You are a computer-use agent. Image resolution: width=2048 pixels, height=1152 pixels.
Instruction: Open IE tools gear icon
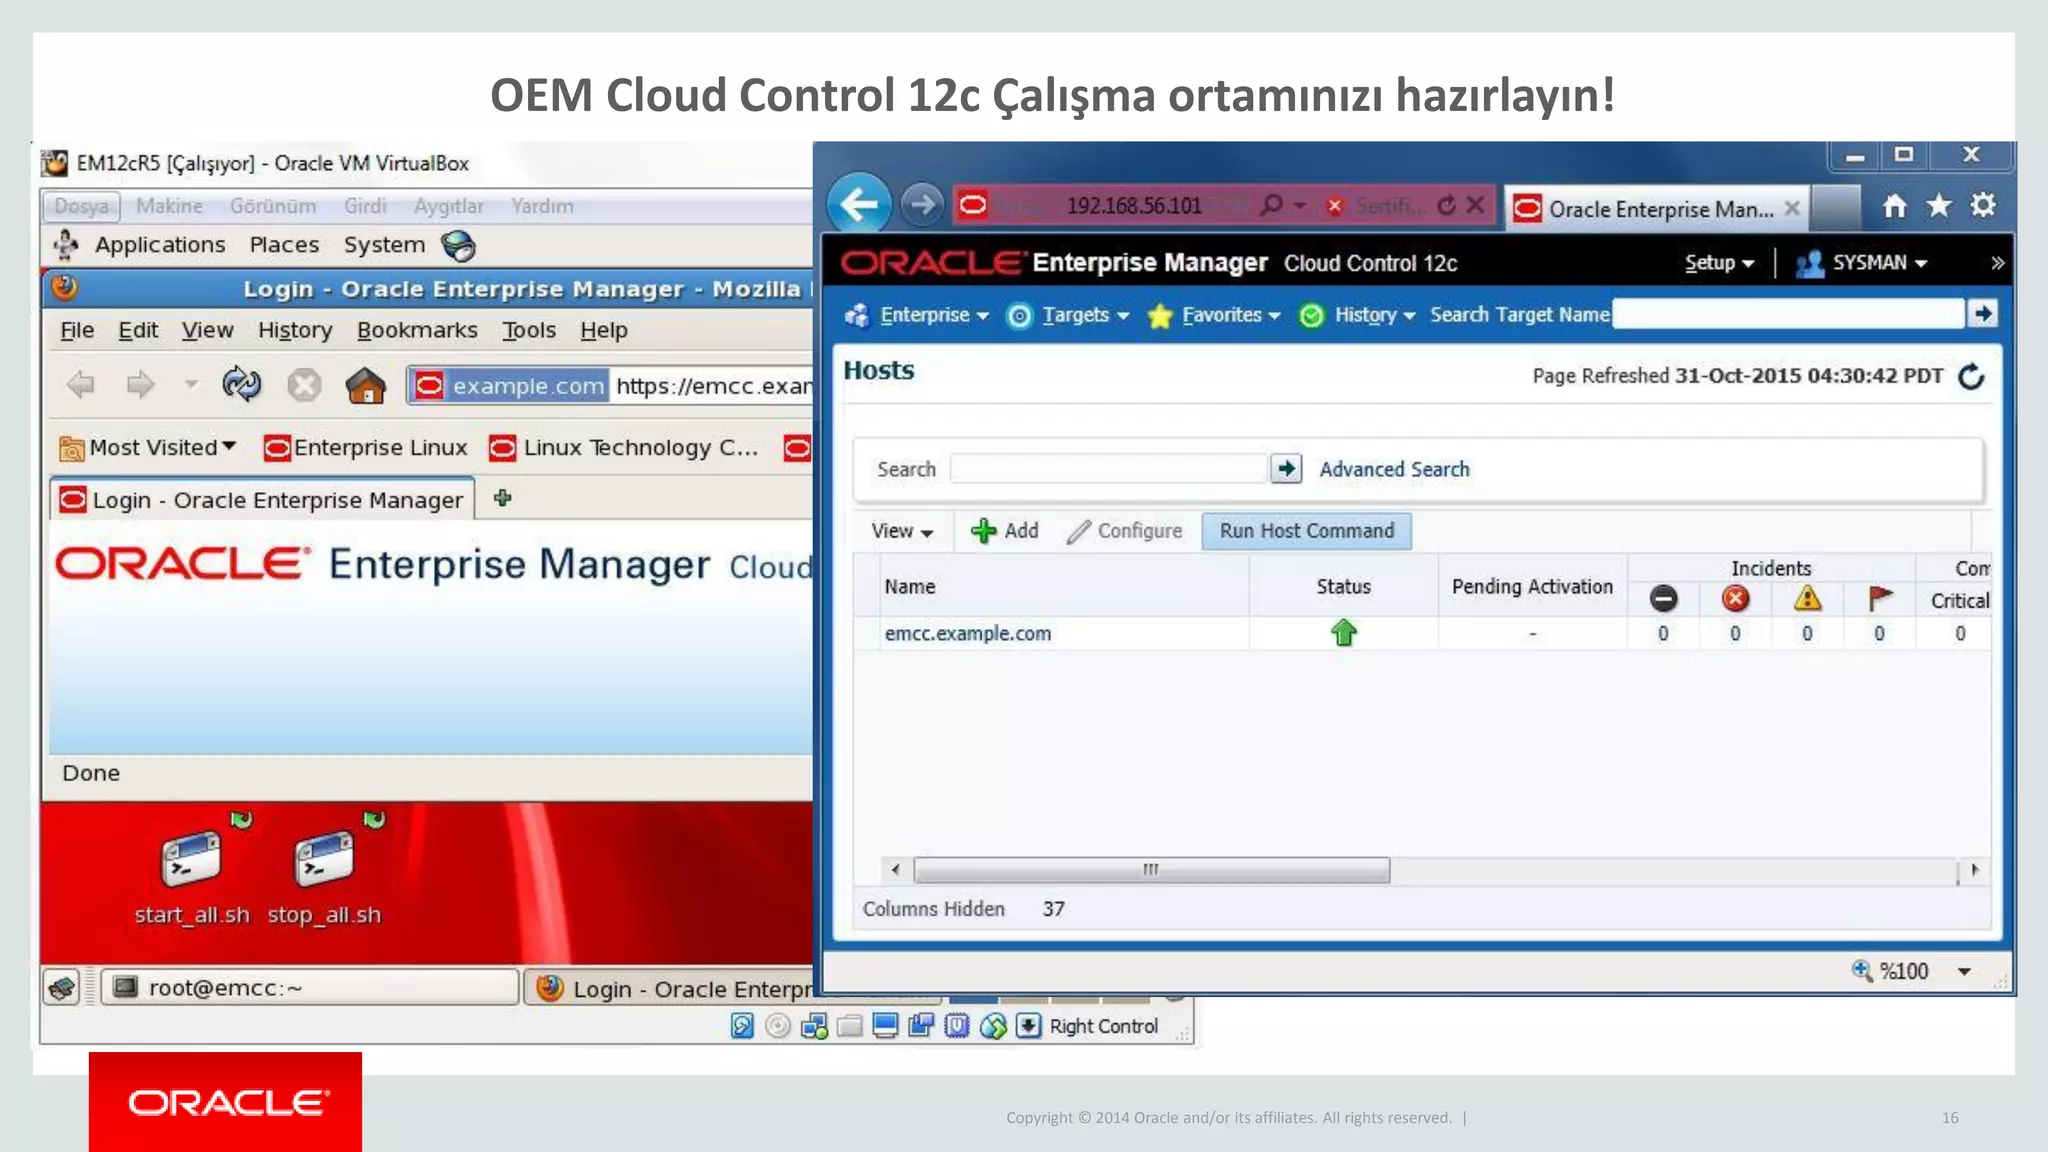[1983, 205]
